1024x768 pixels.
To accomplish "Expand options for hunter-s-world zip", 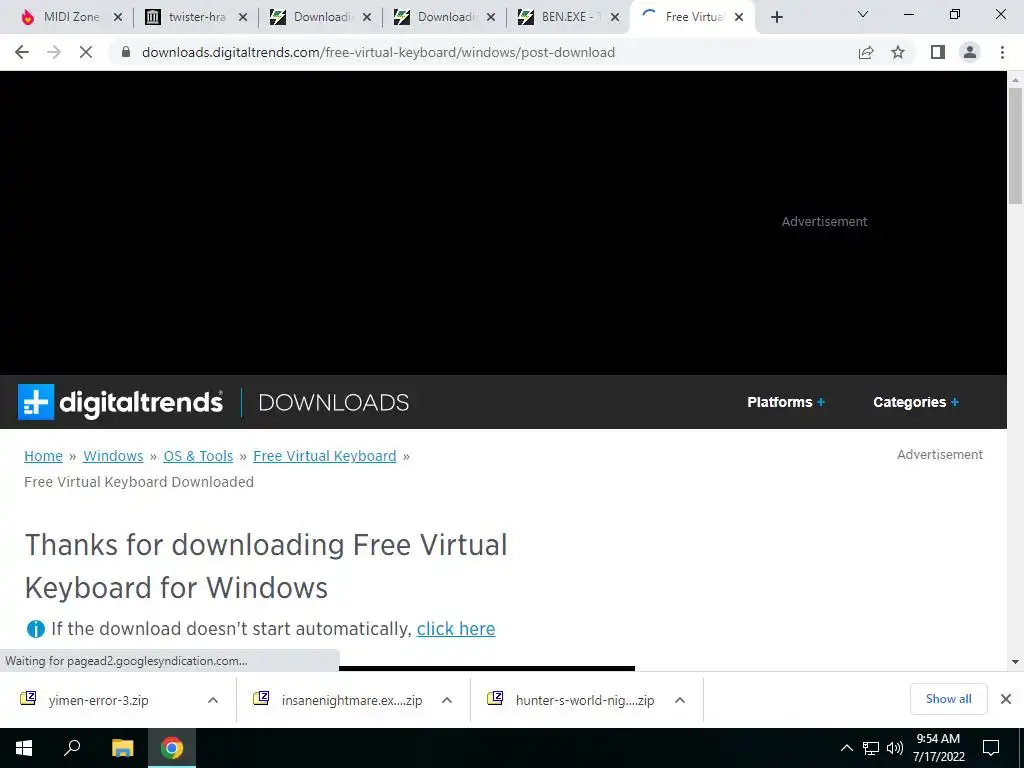I will [x=680, y=700].
